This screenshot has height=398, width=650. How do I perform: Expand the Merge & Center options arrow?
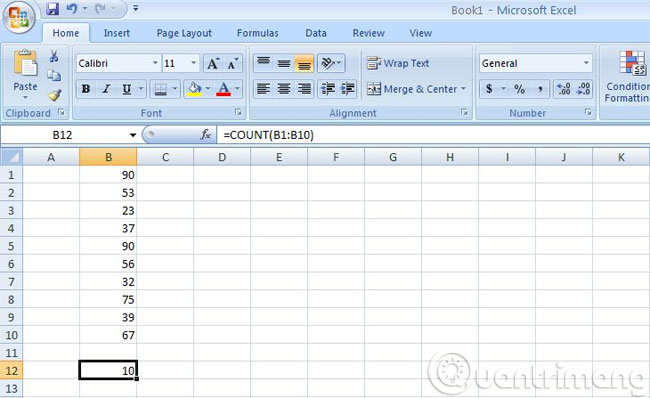(463, 89)
